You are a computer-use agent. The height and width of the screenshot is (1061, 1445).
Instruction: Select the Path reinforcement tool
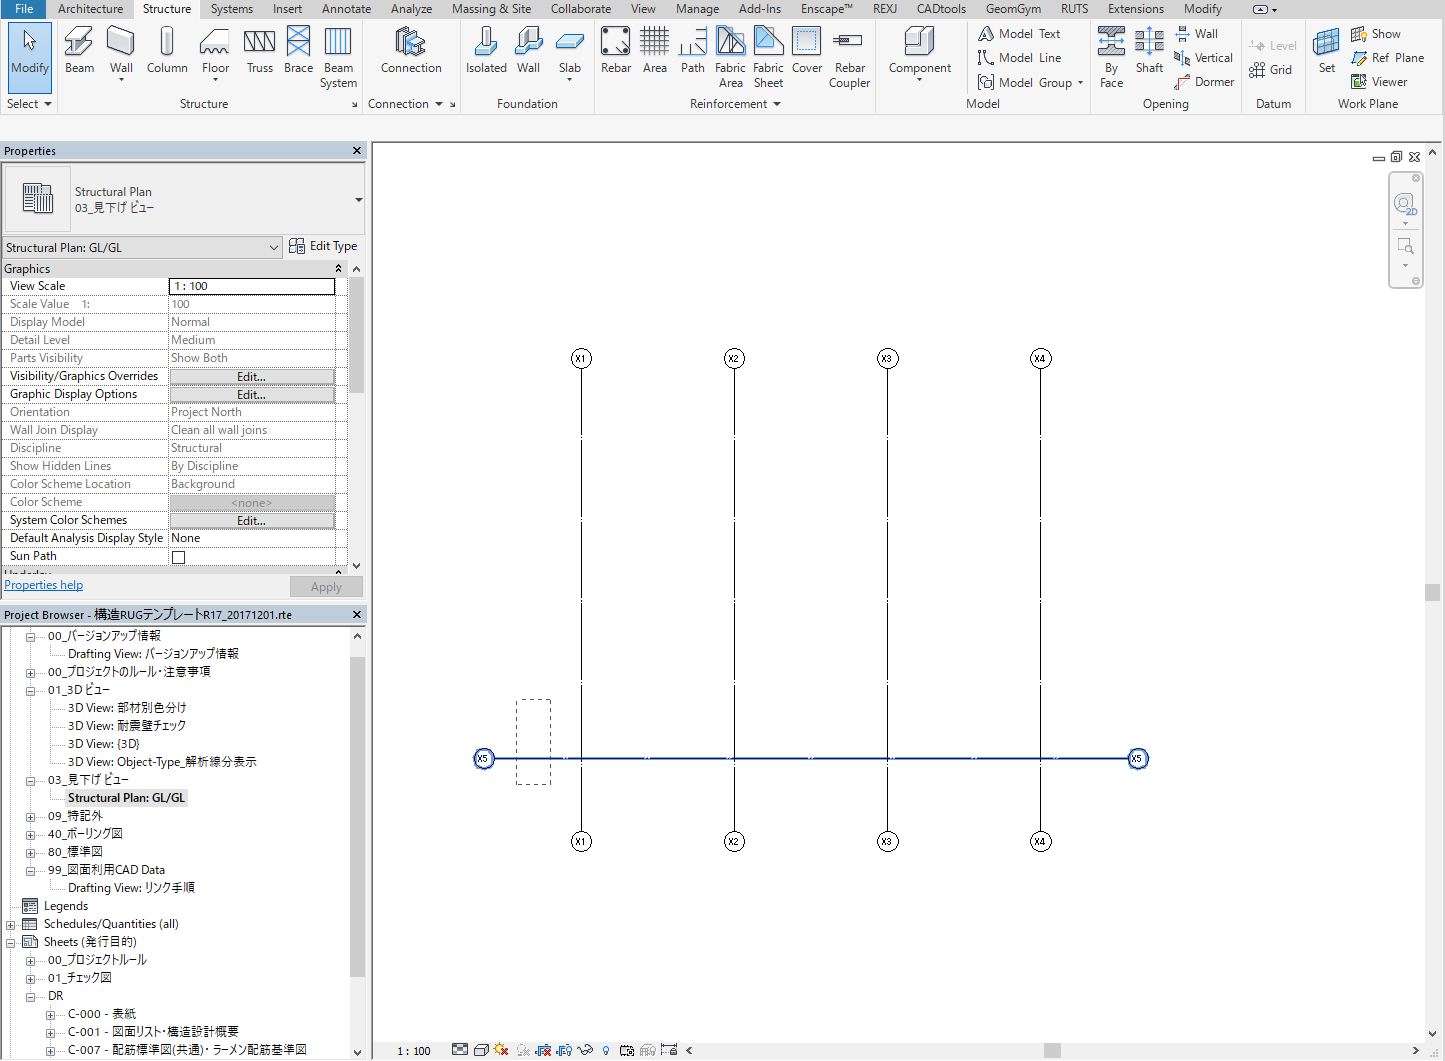tap(693, 50)
